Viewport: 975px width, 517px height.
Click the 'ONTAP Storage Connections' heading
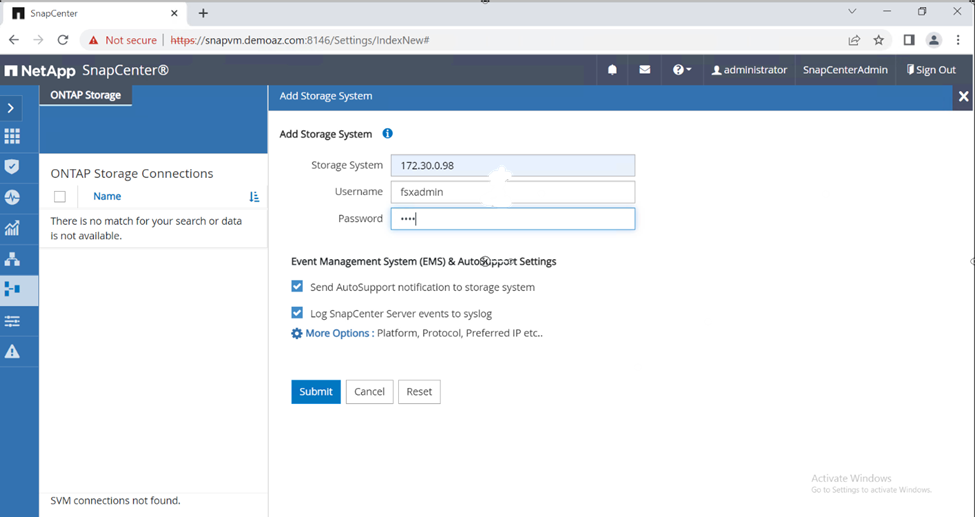click(132, 174)
